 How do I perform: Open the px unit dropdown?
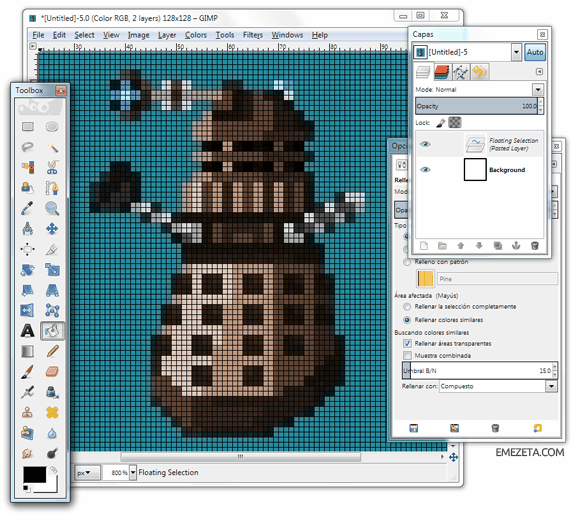click(x=88, y=473)
